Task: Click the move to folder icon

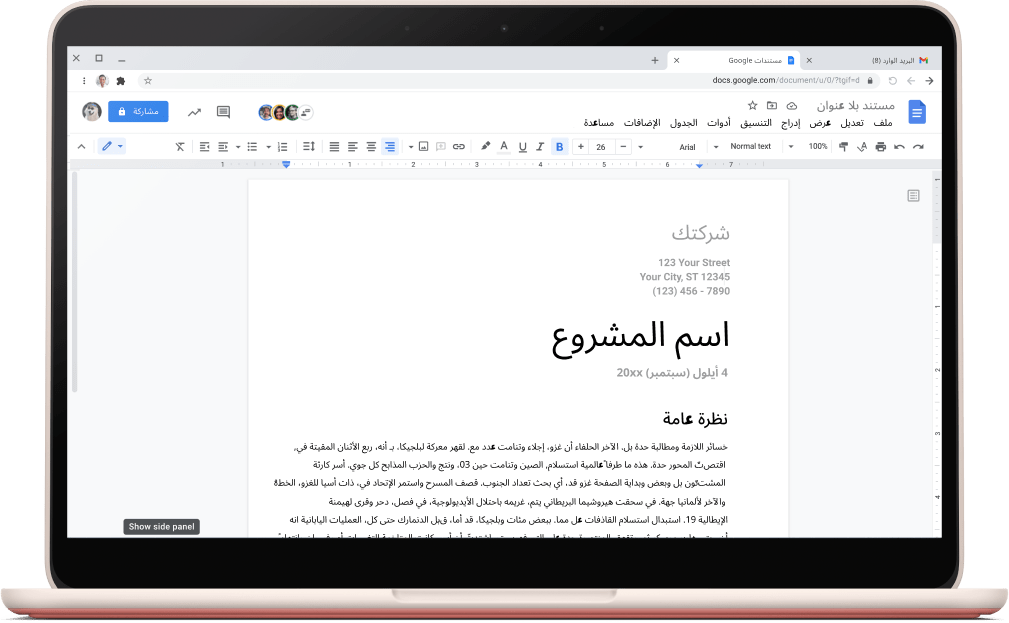Action: pyautogui.click(x=772, y=106)
